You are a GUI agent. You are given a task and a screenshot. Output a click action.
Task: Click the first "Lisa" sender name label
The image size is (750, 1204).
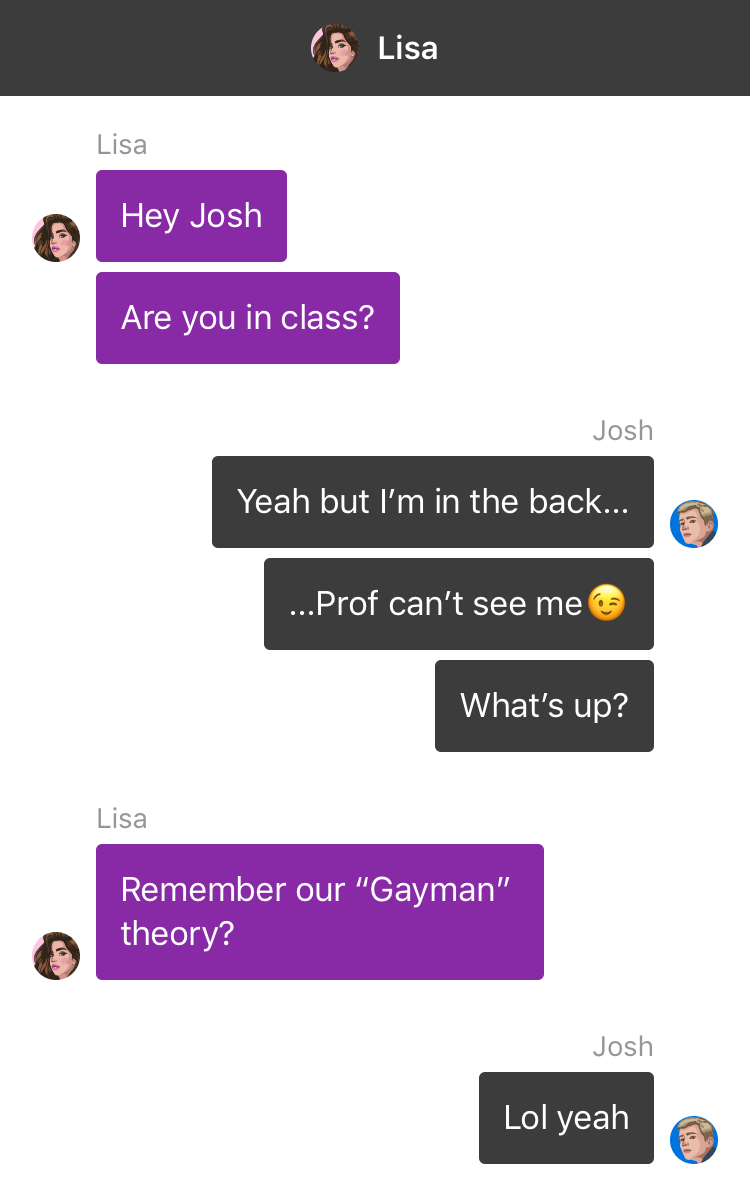click(x=122, y=145)
